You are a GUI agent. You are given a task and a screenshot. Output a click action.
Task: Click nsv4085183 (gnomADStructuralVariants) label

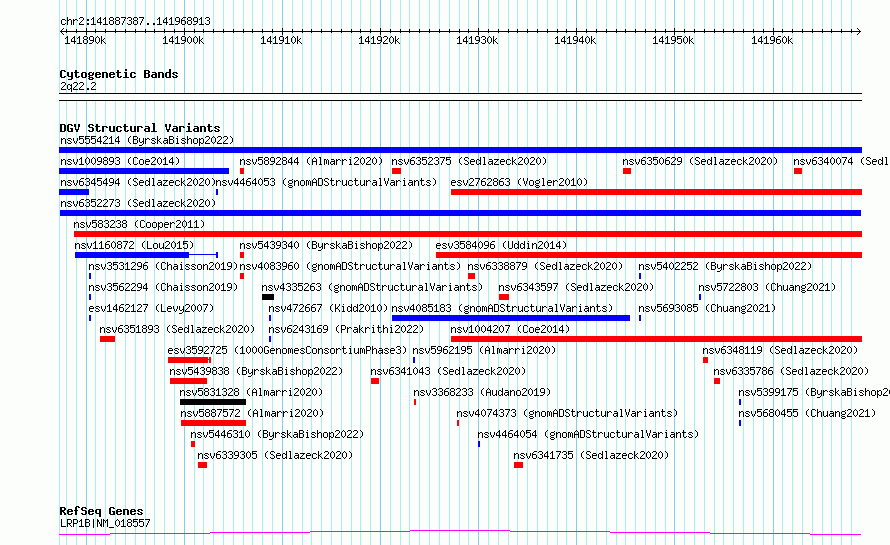pos(502,308)
